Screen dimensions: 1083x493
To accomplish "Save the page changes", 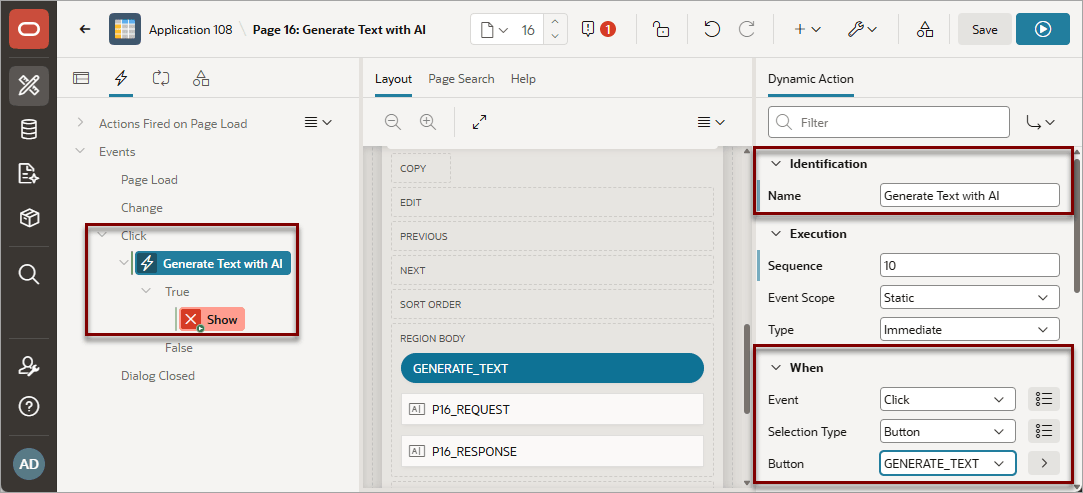I will coord(984,29).
